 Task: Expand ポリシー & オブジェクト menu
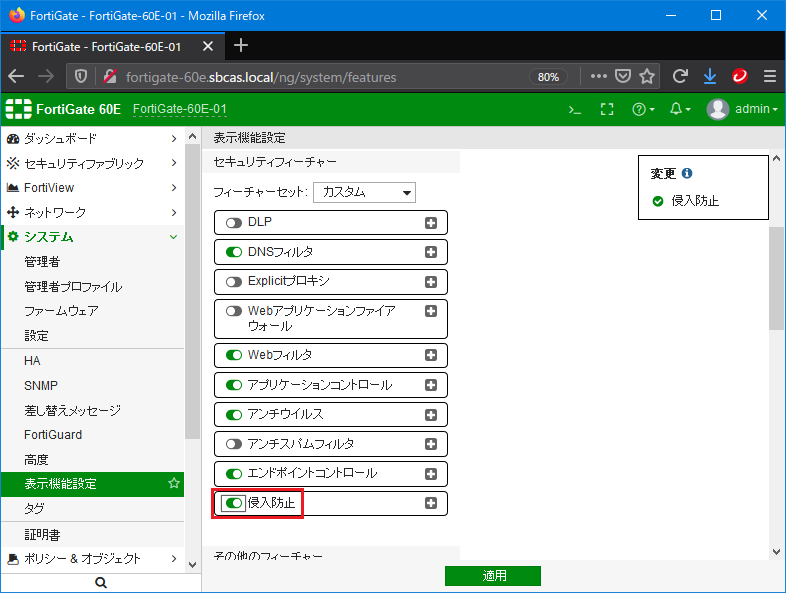click(92, 558)
